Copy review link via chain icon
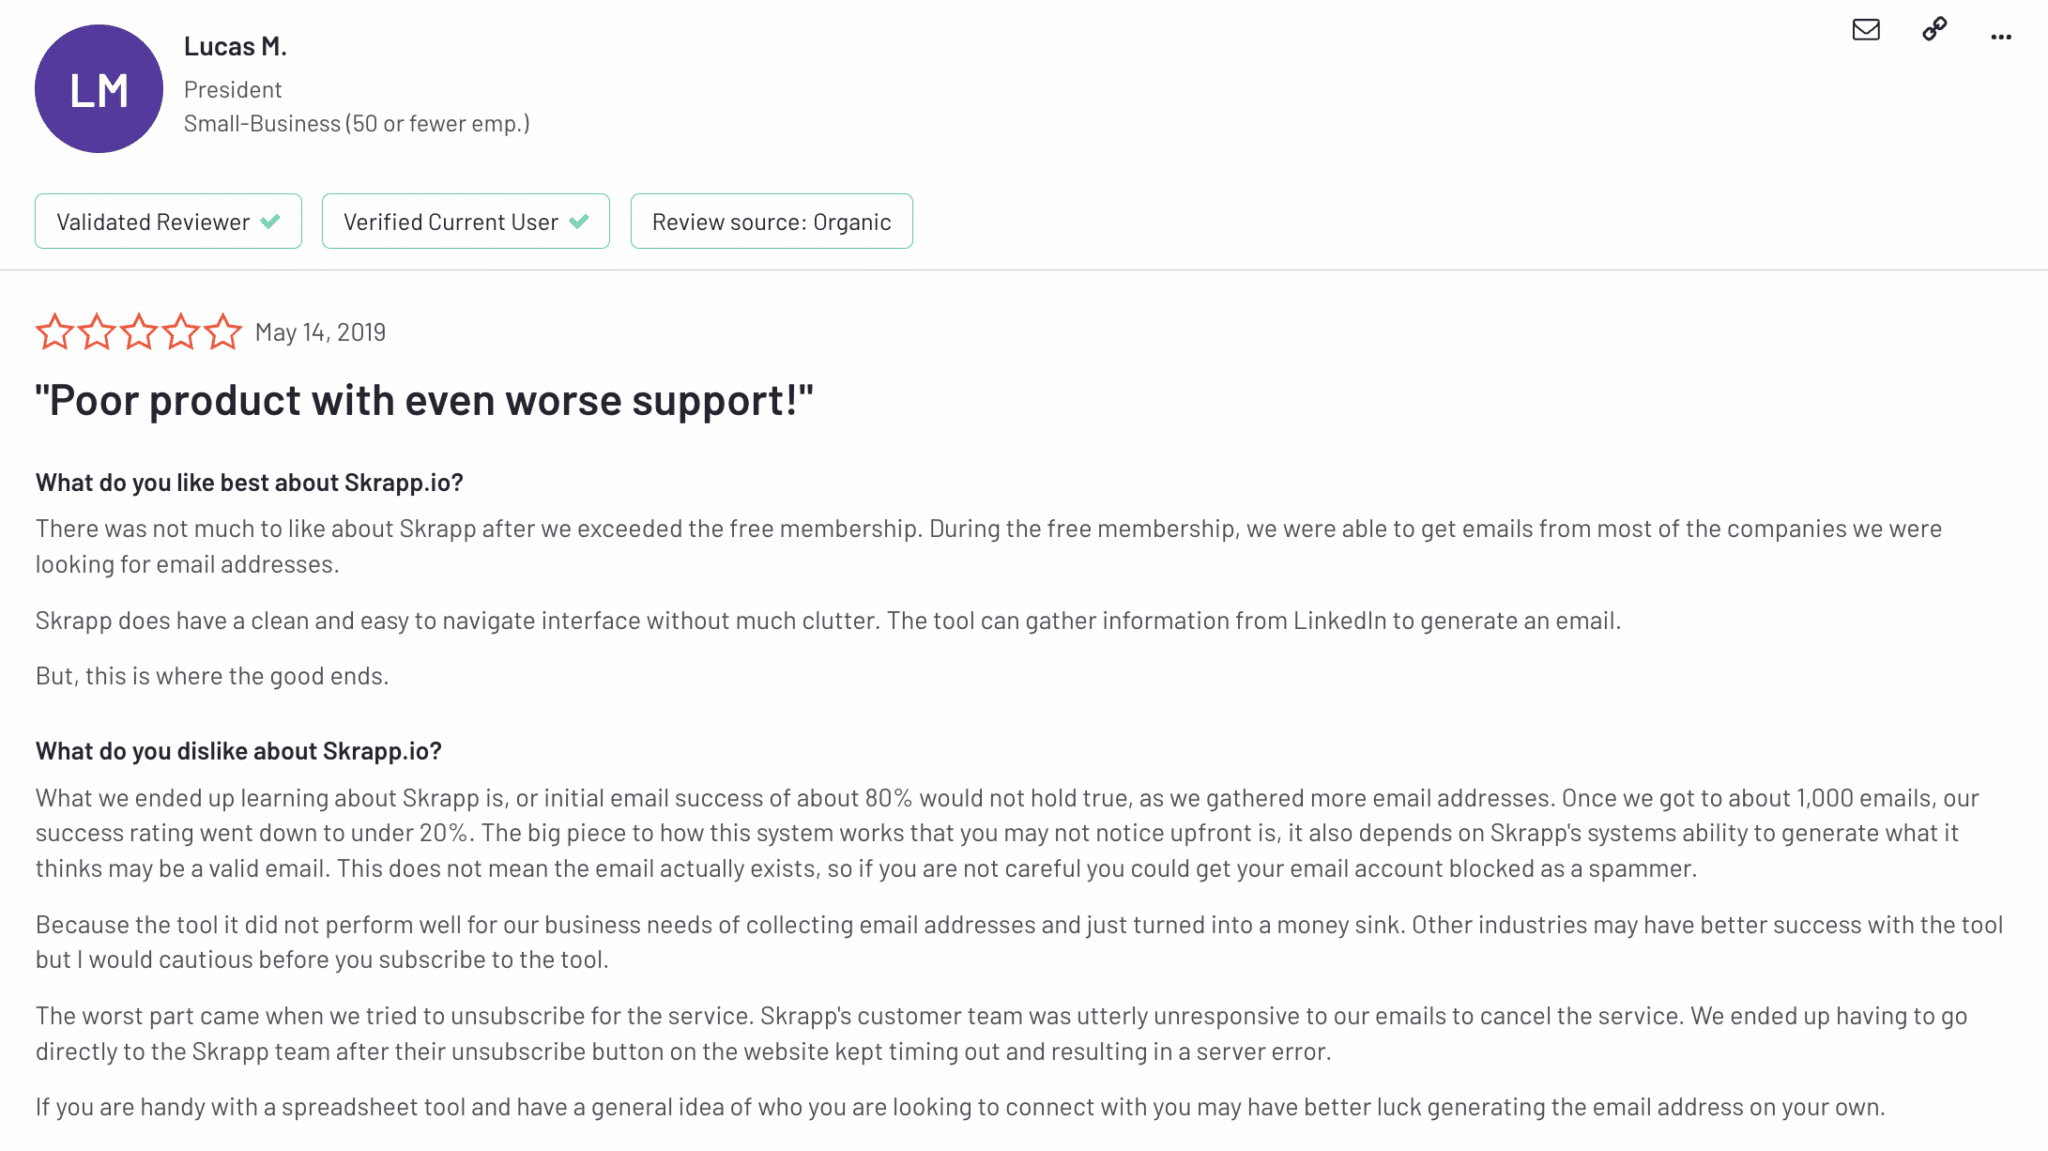The image size is (2048, 1151). 1934,29
